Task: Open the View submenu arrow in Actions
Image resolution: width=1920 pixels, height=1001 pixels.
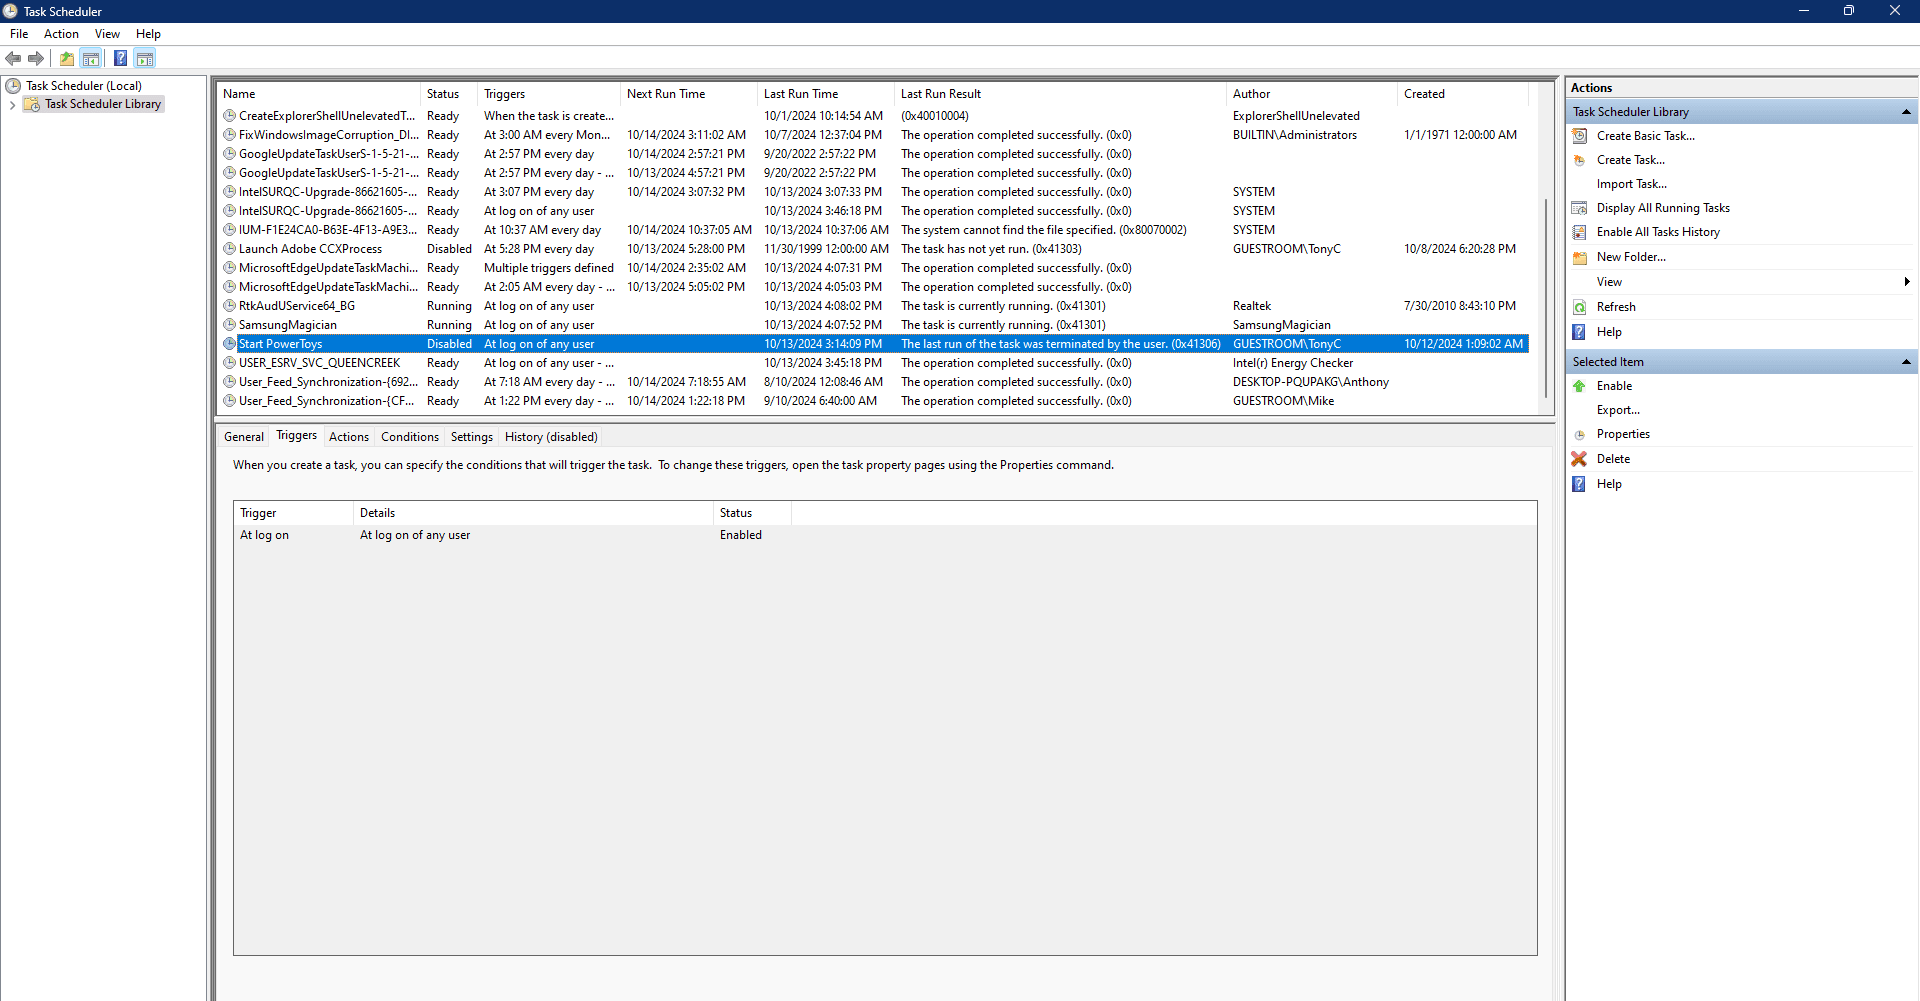Action: [x=1907, y=282]
